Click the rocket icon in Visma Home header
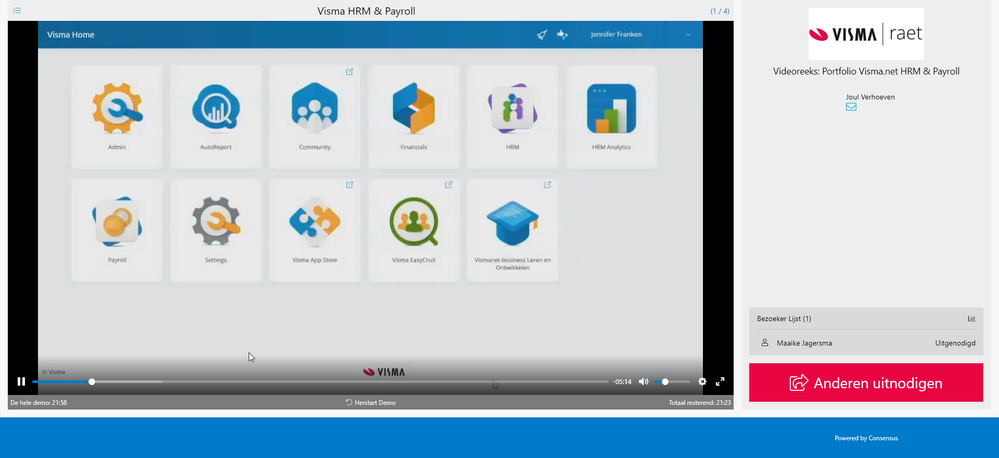 542,34
